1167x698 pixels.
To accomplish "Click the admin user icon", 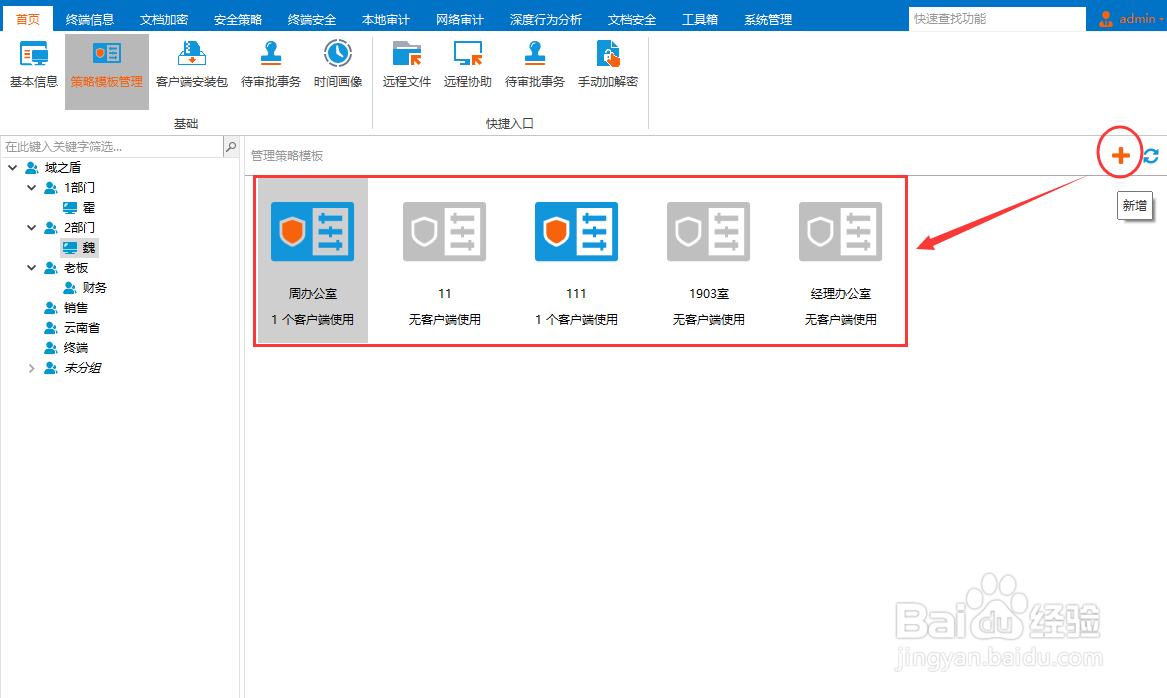I will (x=1105, y=19).
